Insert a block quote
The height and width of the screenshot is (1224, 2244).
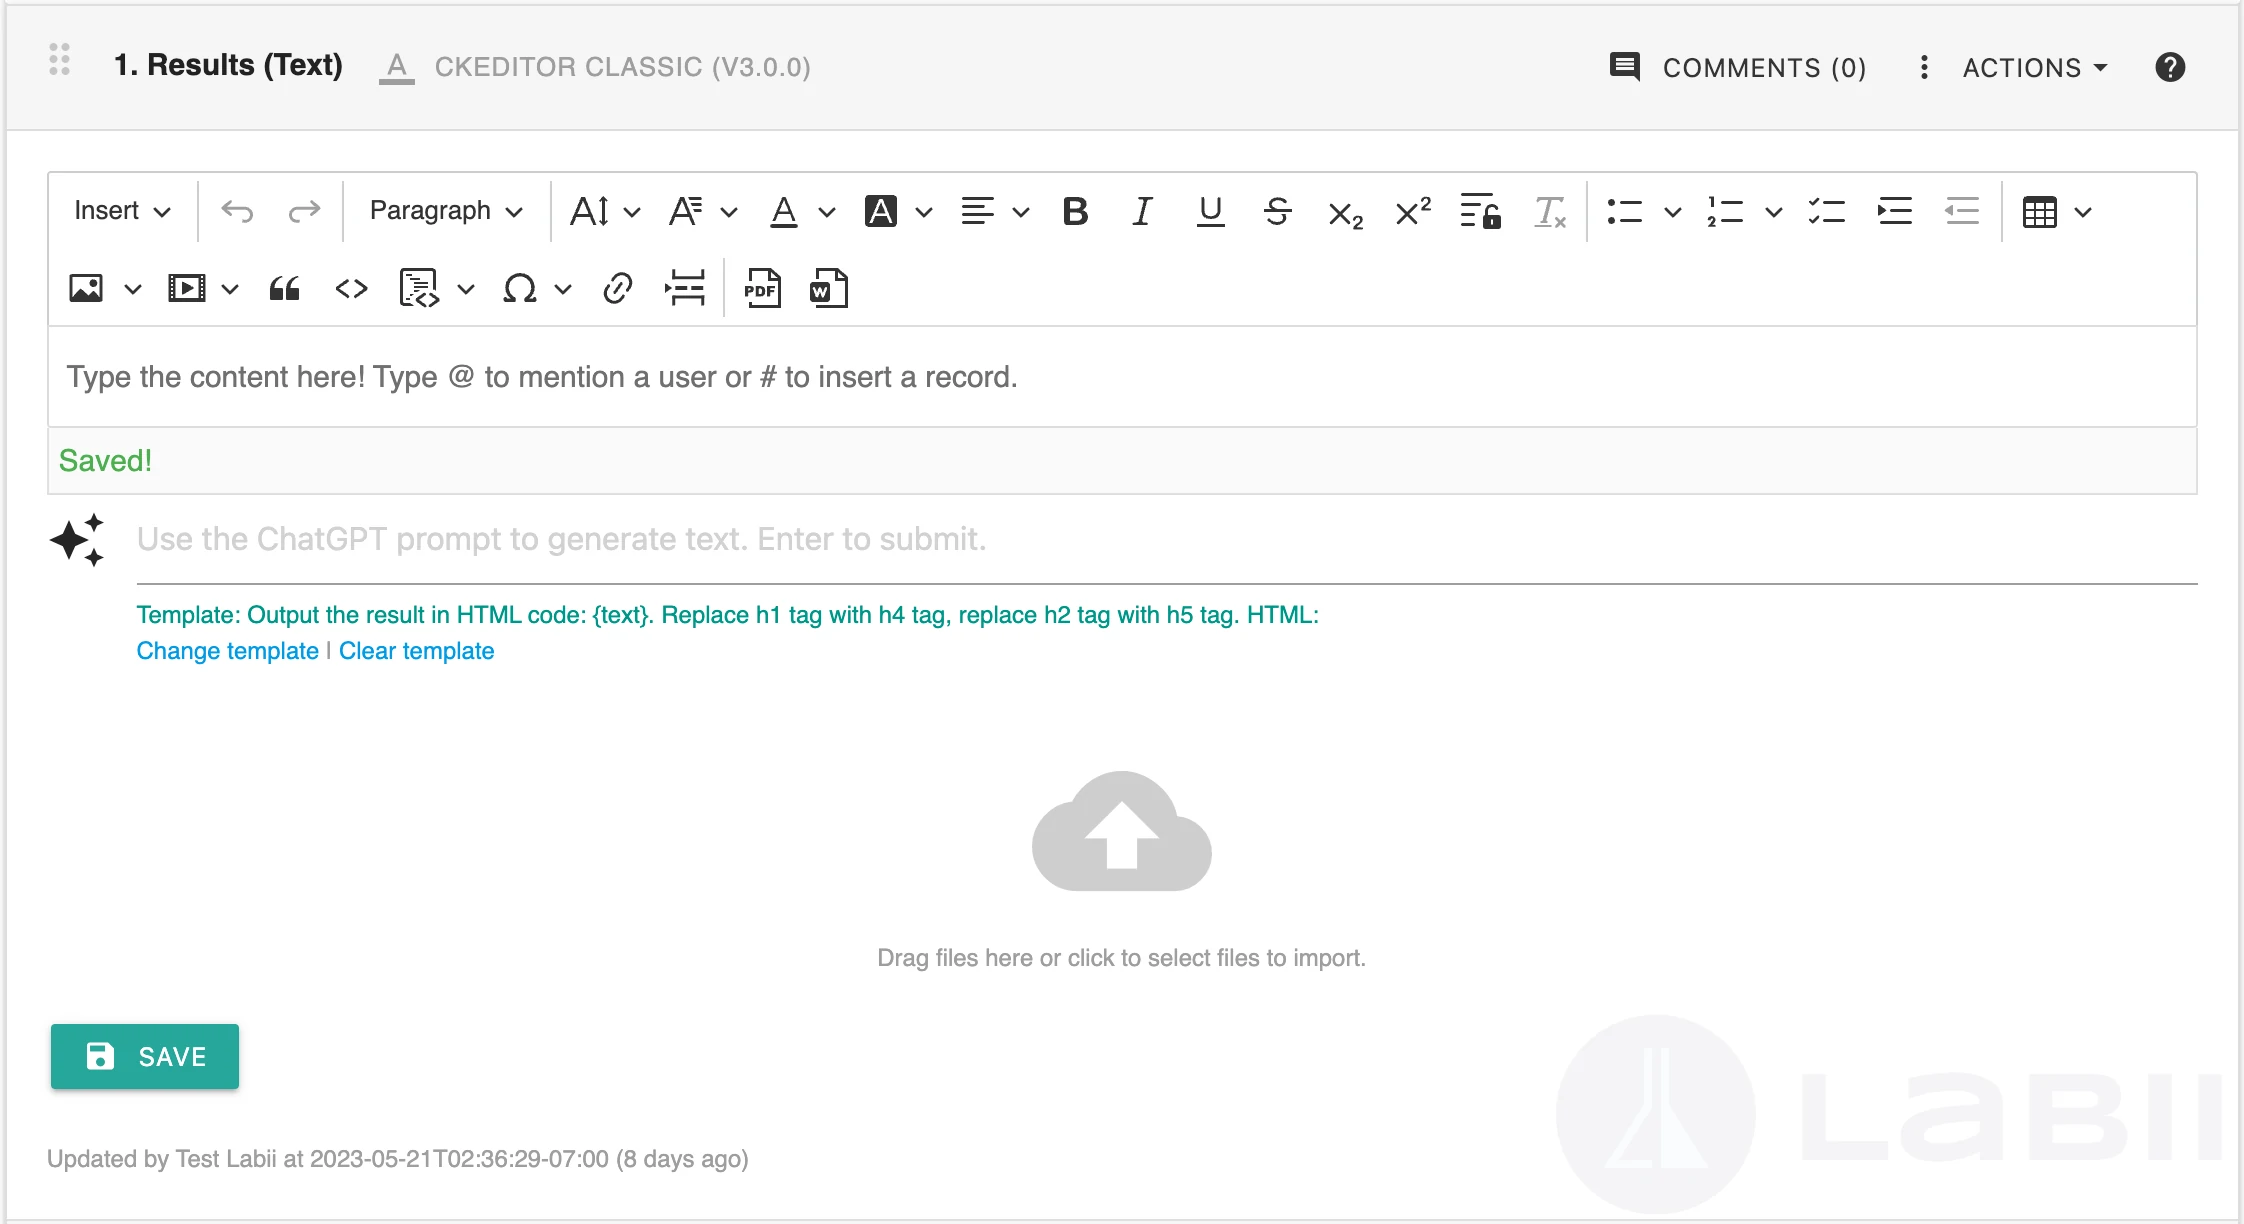click(x=284, y=289)
